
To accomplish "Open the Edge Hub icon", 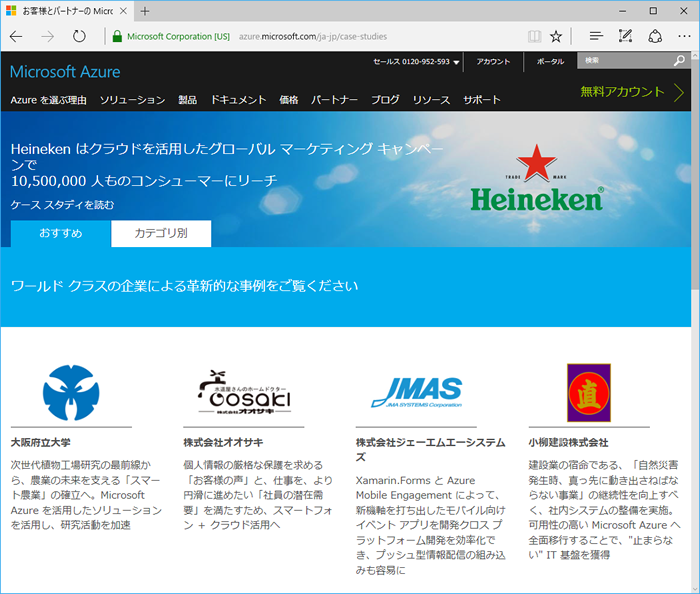I will 596,36.
